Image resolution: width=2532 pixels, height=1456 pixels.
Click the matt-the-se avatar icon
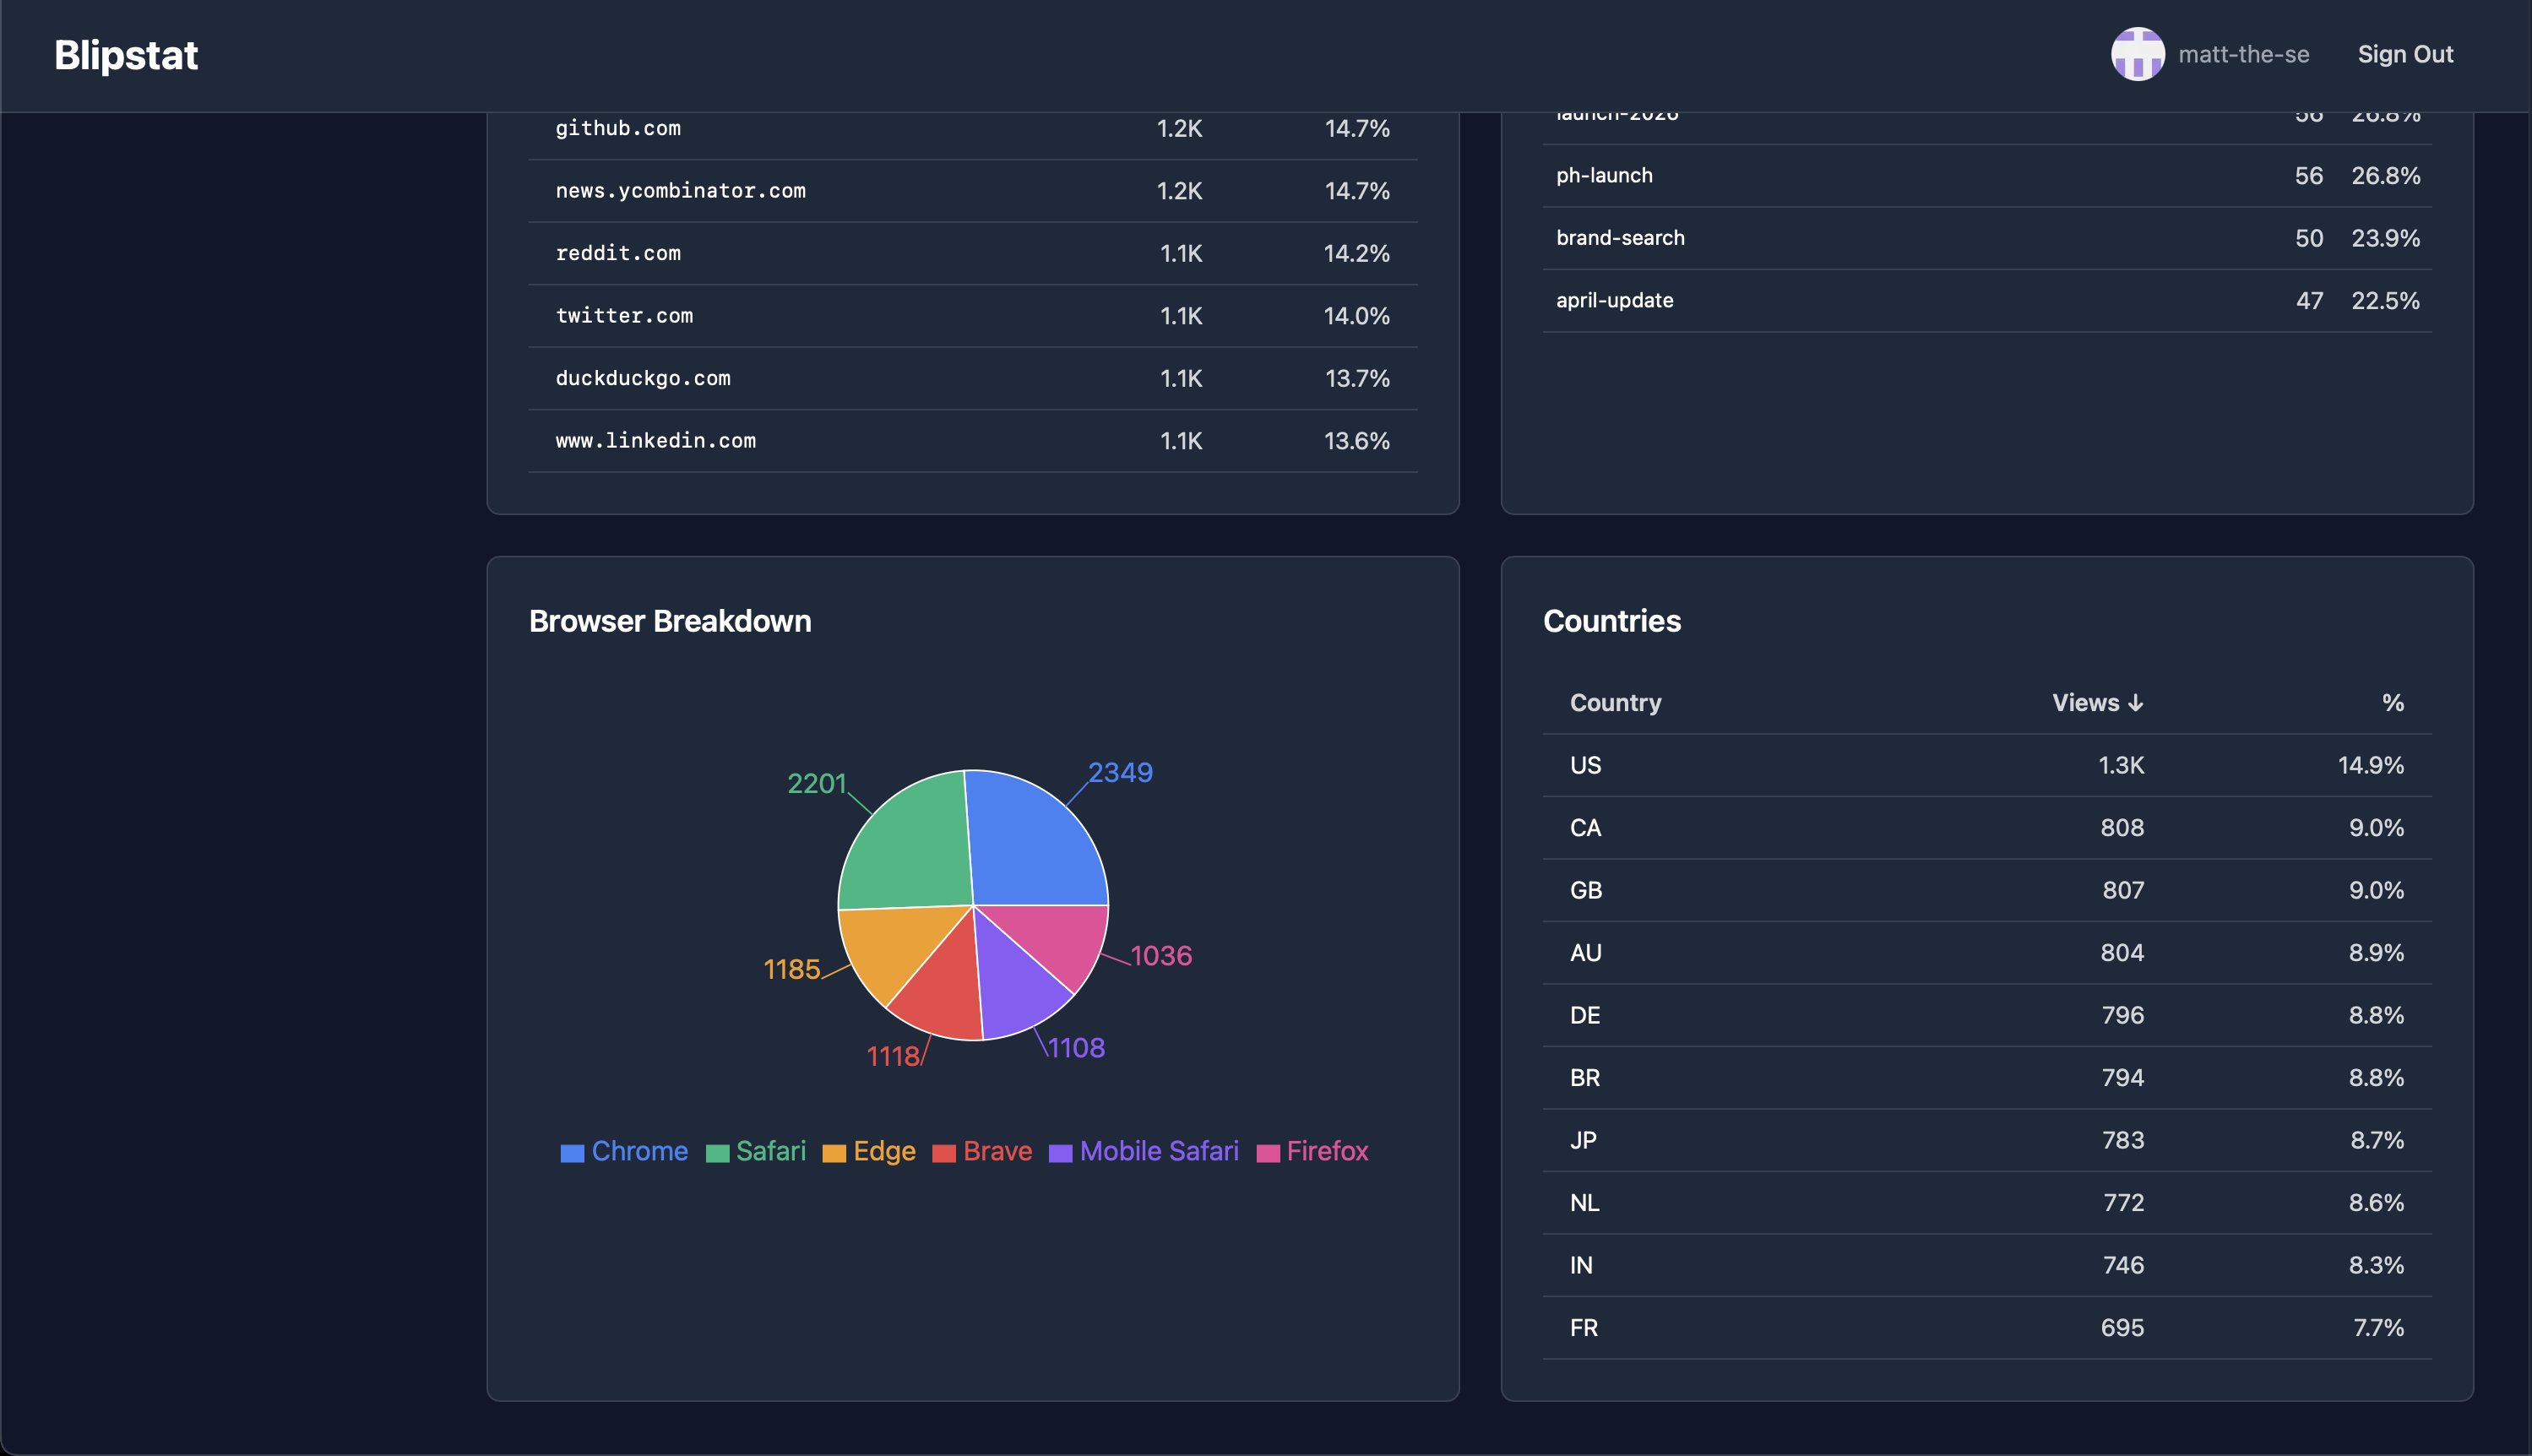click(x=2138, y=54)
